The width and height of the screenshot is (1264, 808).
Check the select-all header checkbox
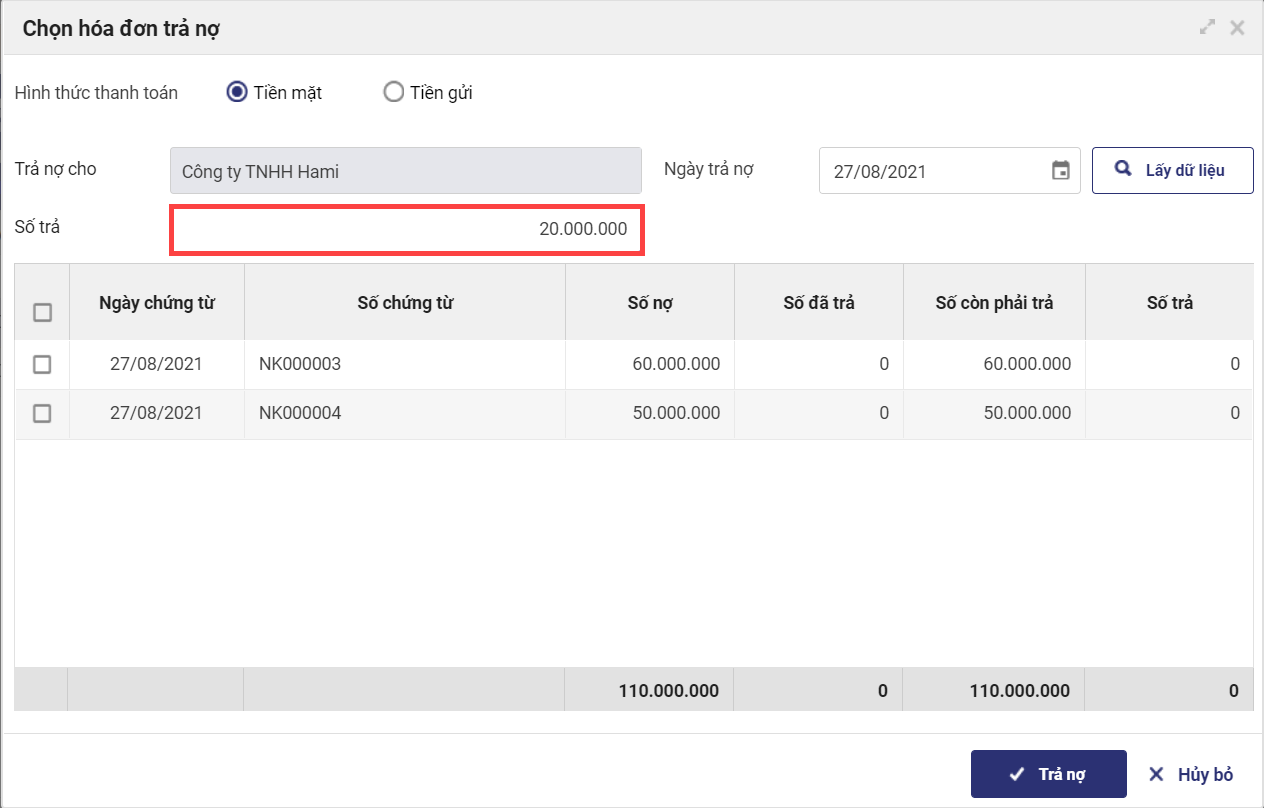pyautogui.click(x=42, y=313)
